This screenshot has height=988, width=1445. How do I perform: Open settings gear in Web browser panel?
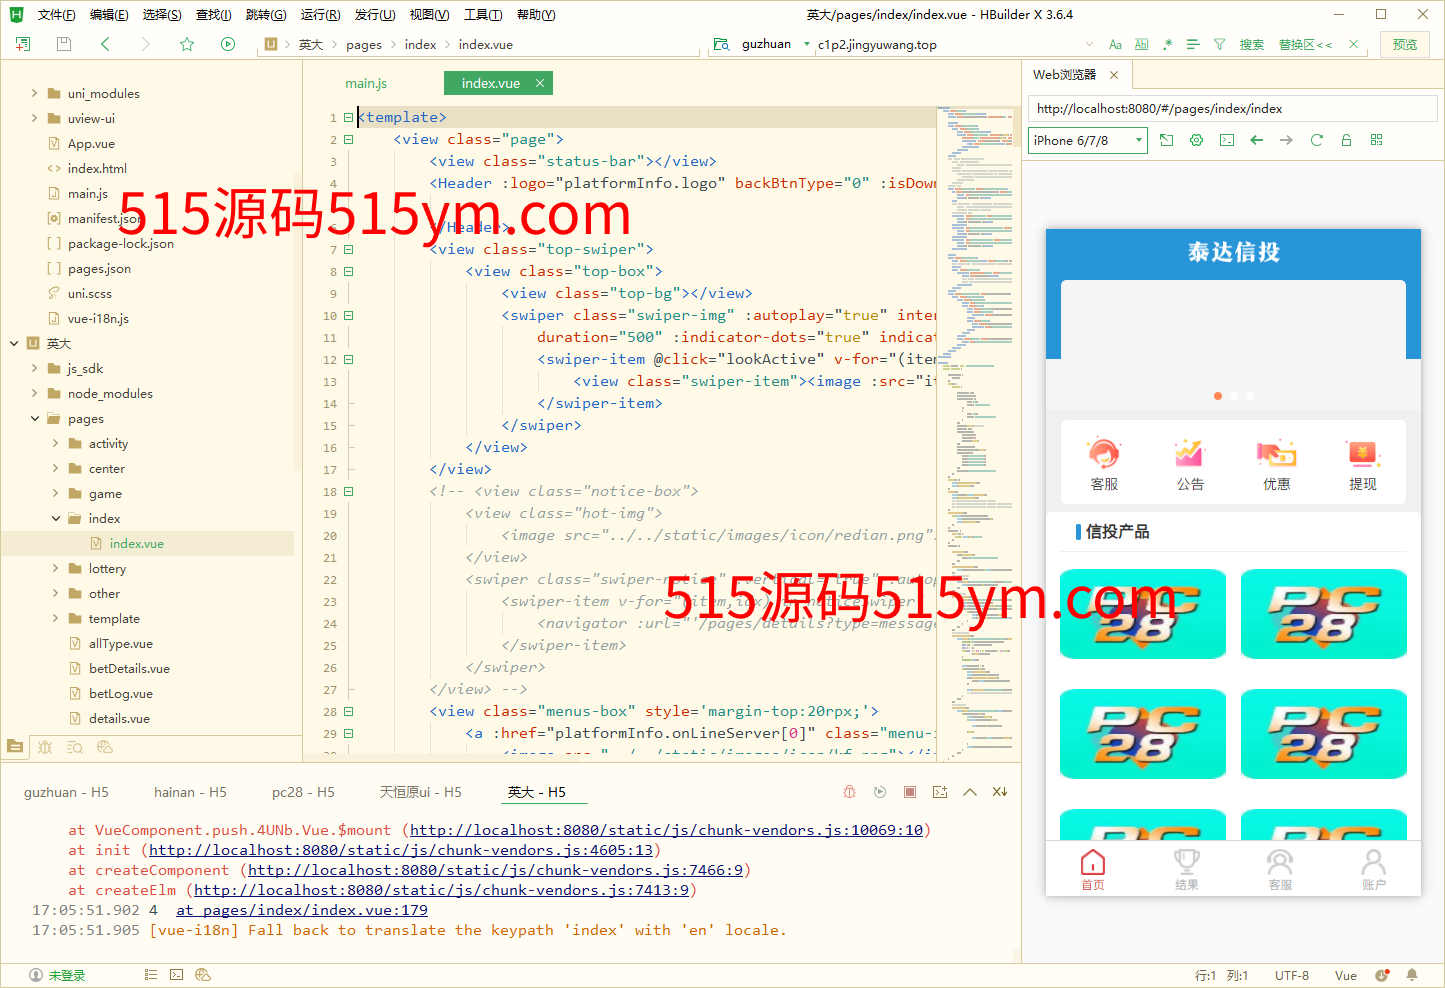[1196, 141]
